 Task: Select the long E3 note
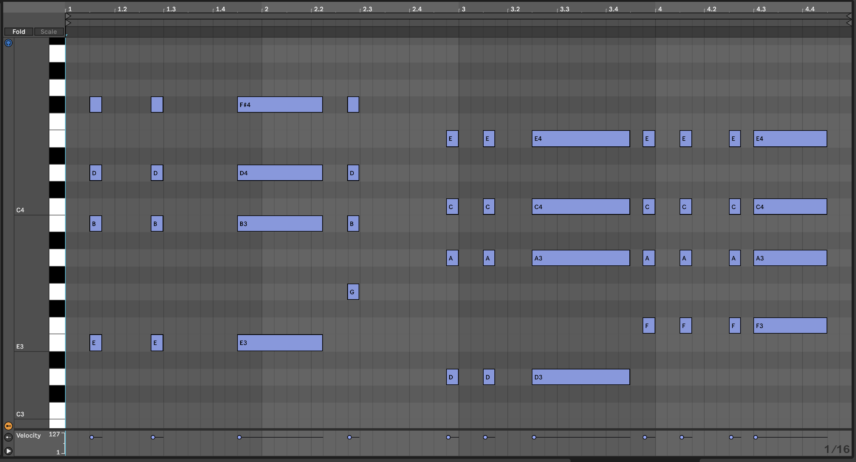[280, 342]
